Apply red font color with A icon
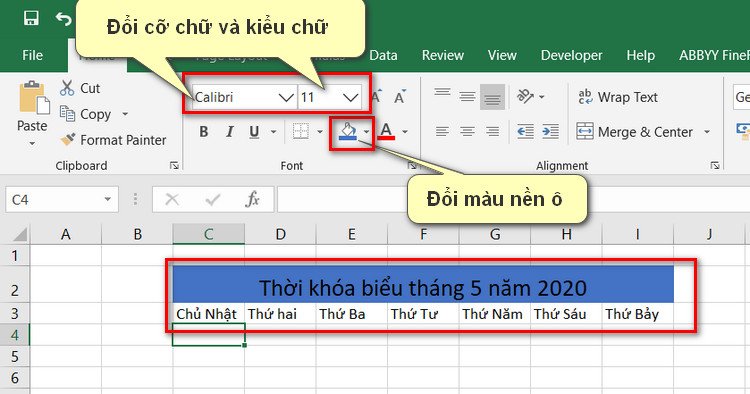Screen dimensions: 750x394 (386, 131)
